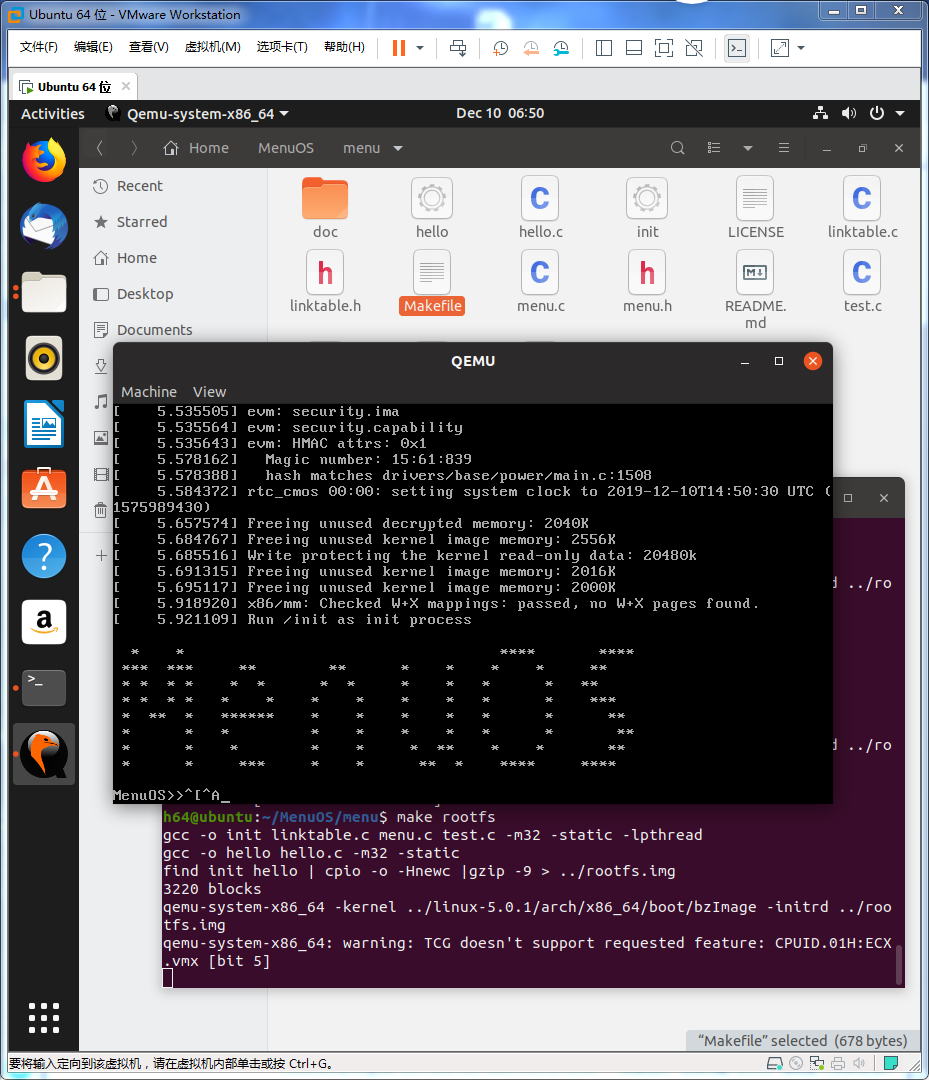Search in the Files window

pyautogui.click(x=678, y=148)
